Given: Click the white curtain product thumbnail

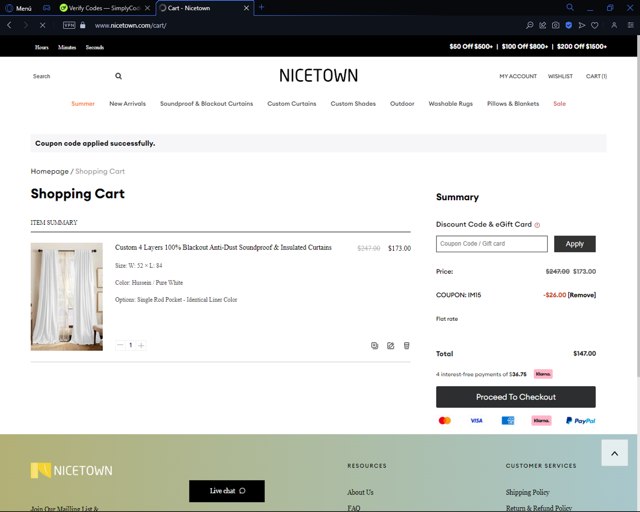Looking at the screenshot, I should point(67,297).
